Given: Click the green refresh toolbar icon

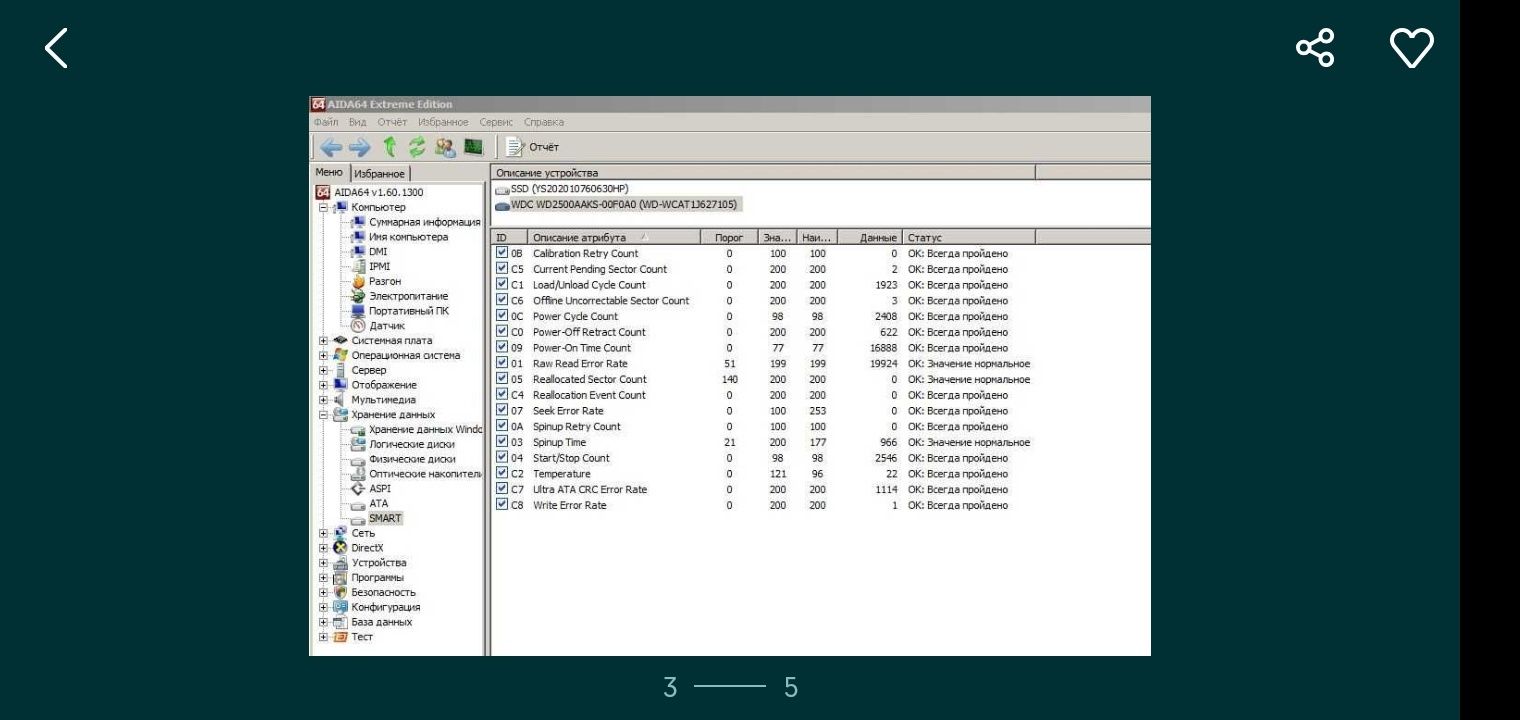Looking at the screenshot, I should click(x=417, y=147).
